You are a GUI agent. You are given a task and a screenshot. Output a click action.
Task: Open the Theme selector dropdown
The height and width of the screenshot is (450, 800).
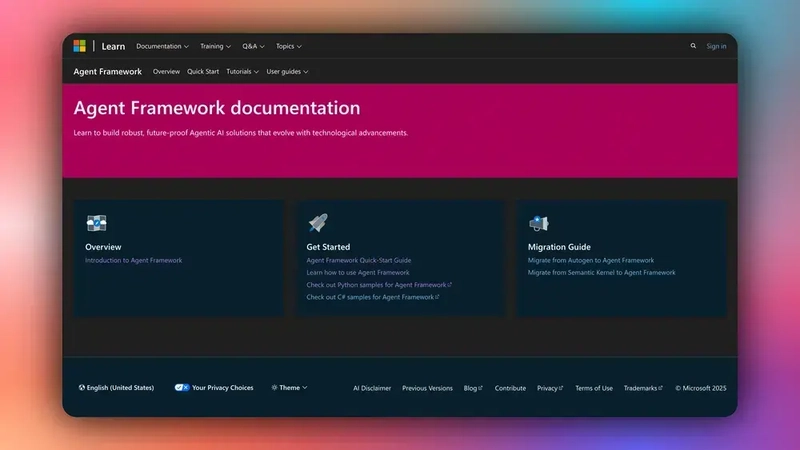point(289,388)
